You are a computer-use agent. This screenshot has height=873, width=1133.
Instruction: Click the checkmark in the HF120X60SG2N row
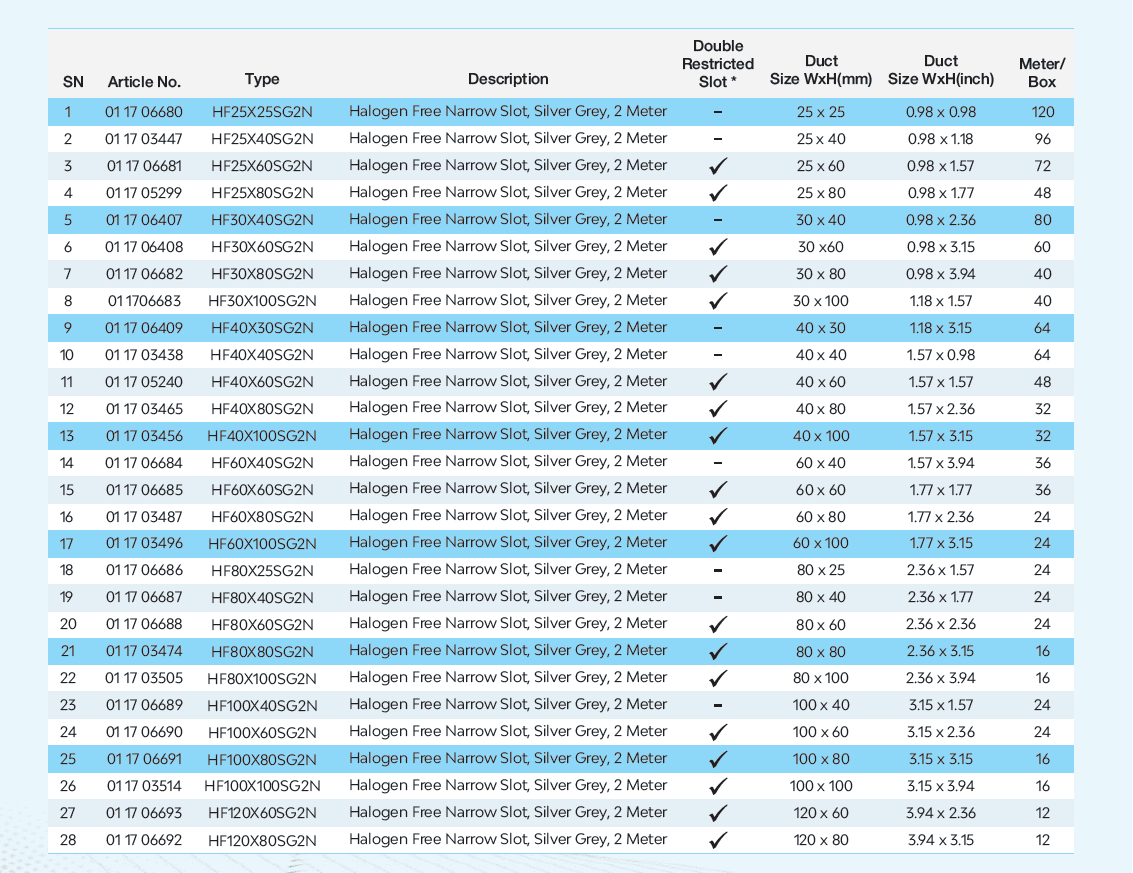tap(718, 813)
